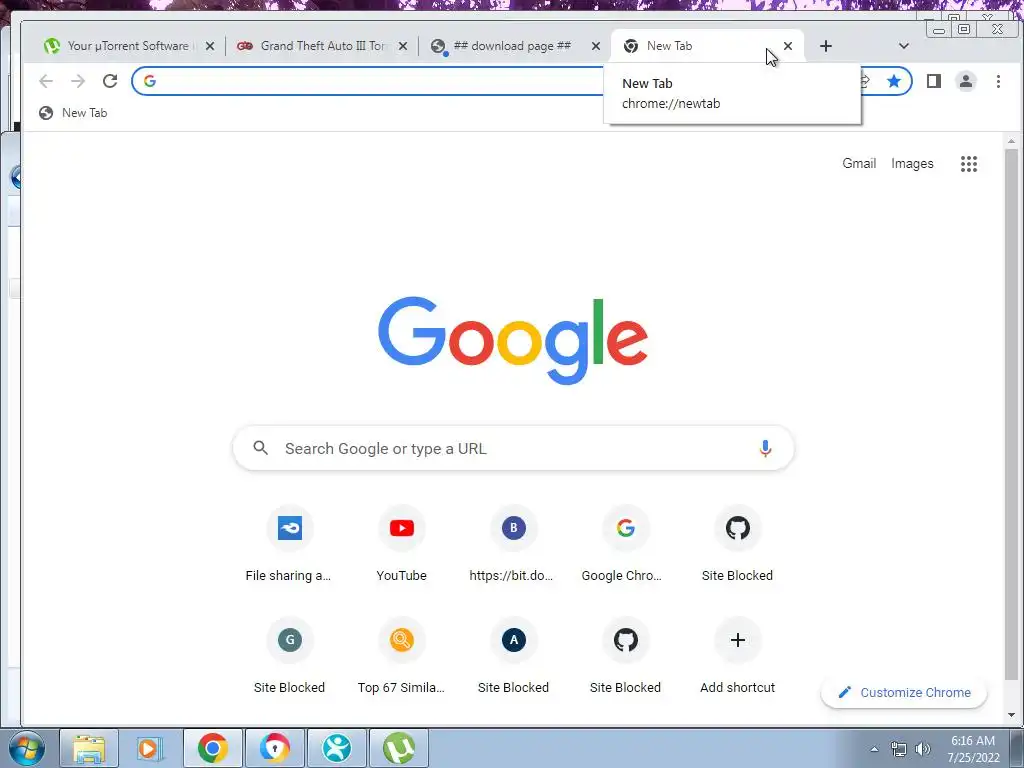This screenshot has height=768, width=1024.
Task: Open File Explorer from taskbar
Action: point(89,748)
